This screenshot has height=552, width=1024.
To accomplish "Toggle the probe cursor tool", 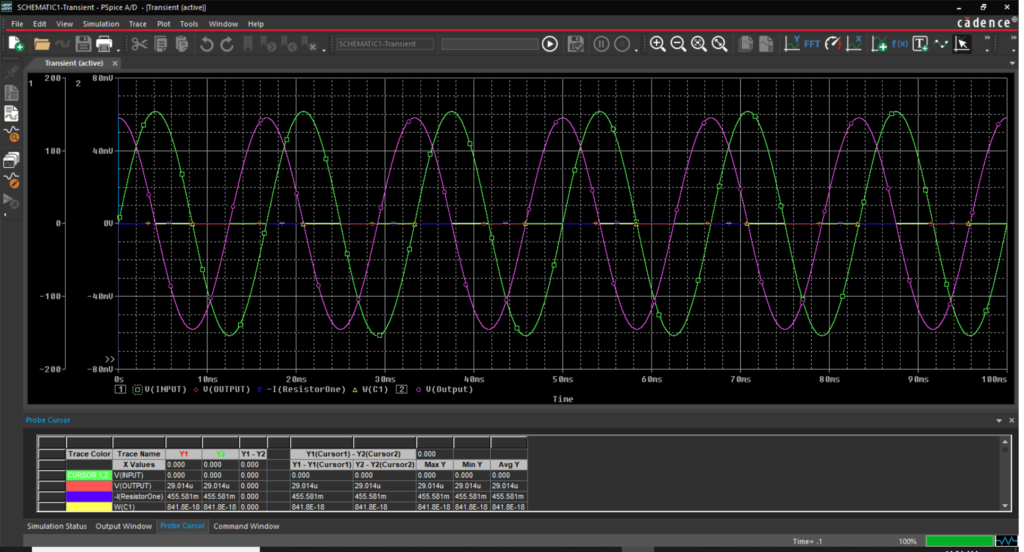I will point(962,44).
